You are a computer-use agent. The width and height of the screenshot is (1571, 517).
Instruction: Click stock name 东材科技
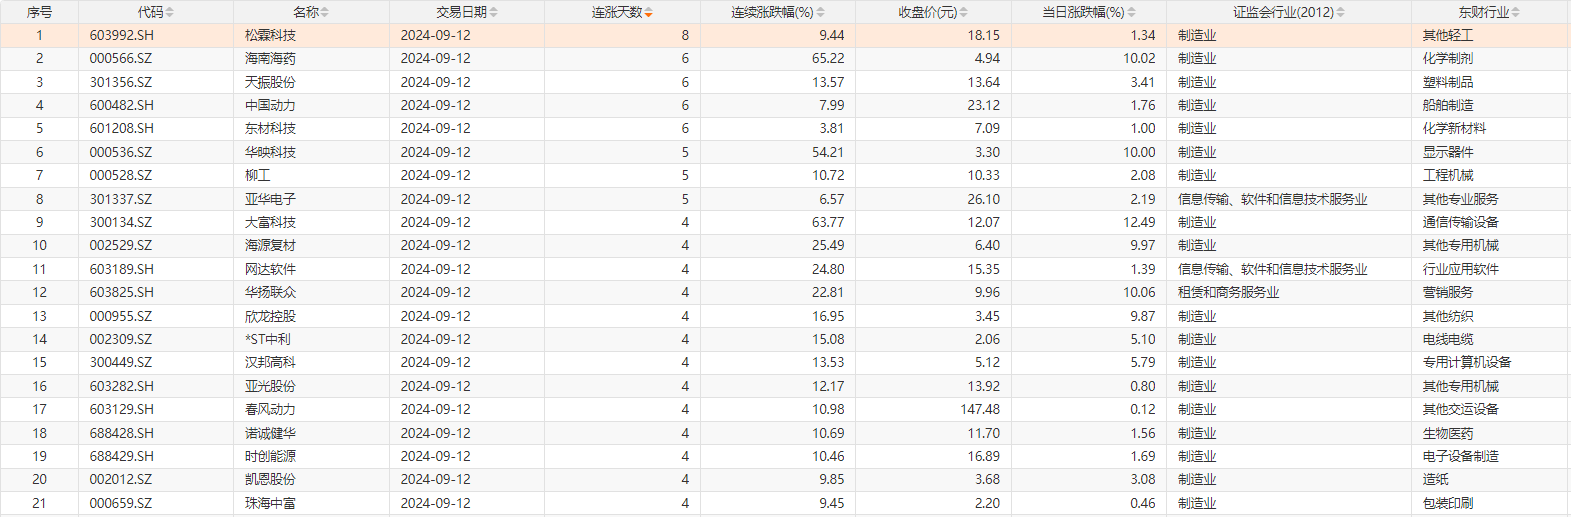click(x=270, y=128)
